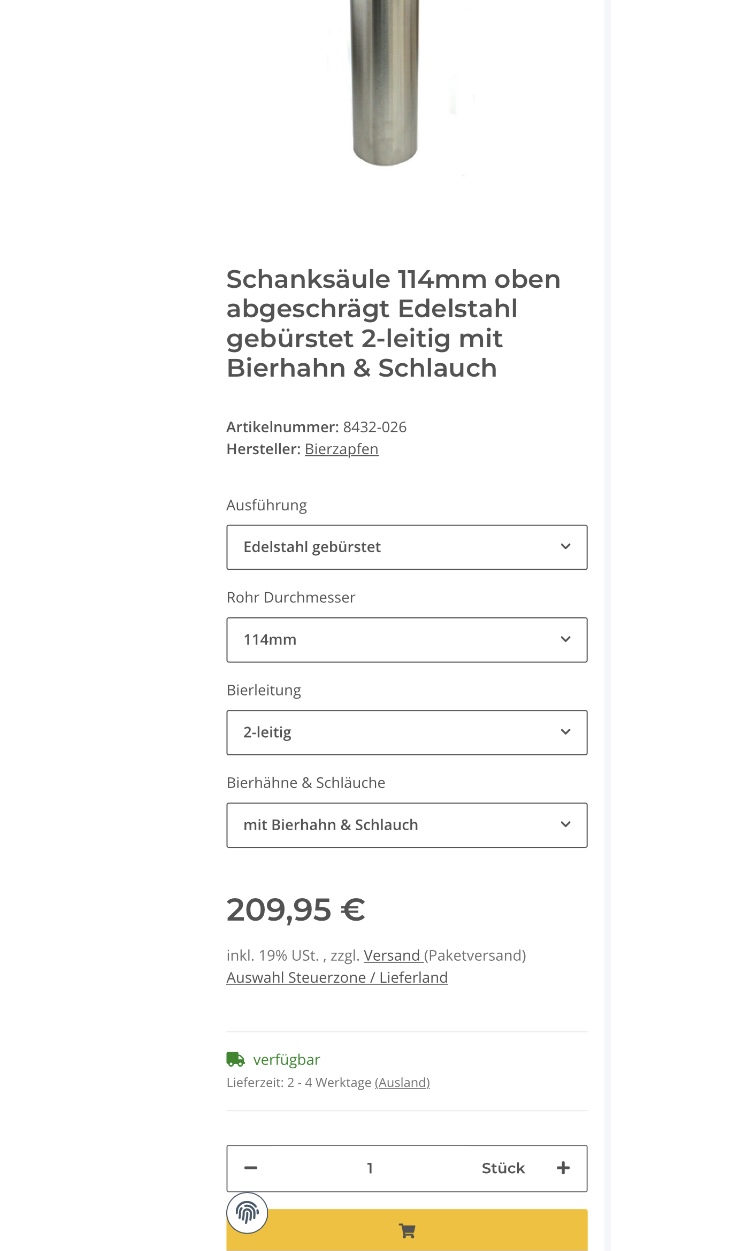Click chevron on mit Bierhahn & Schlauch
This screenshot has height=1251, width=750.
click(565, 825)
